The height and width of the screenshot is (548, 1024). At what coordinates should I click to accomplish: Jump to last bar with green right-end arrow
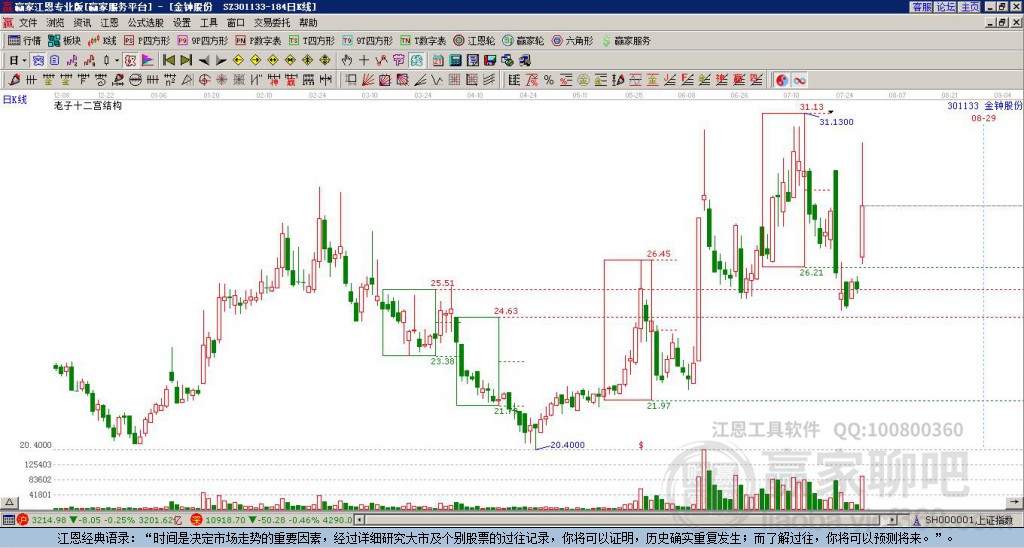(186, 60)
